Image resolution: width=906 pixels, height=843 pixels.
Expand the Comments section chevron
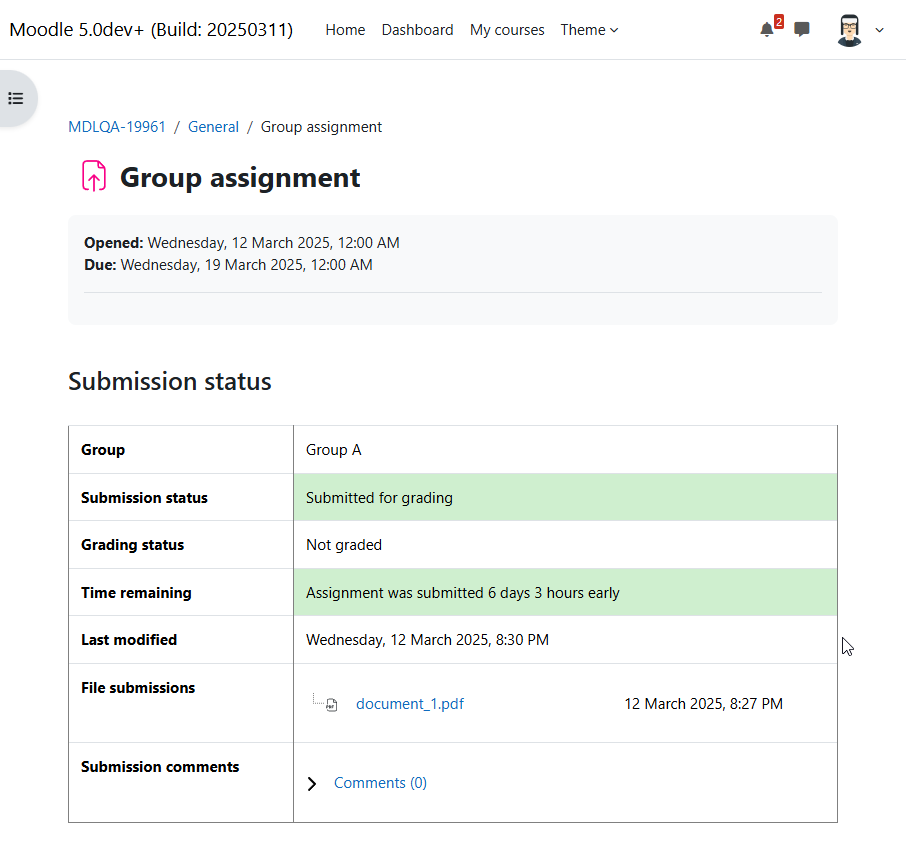[x=312, y=783]
